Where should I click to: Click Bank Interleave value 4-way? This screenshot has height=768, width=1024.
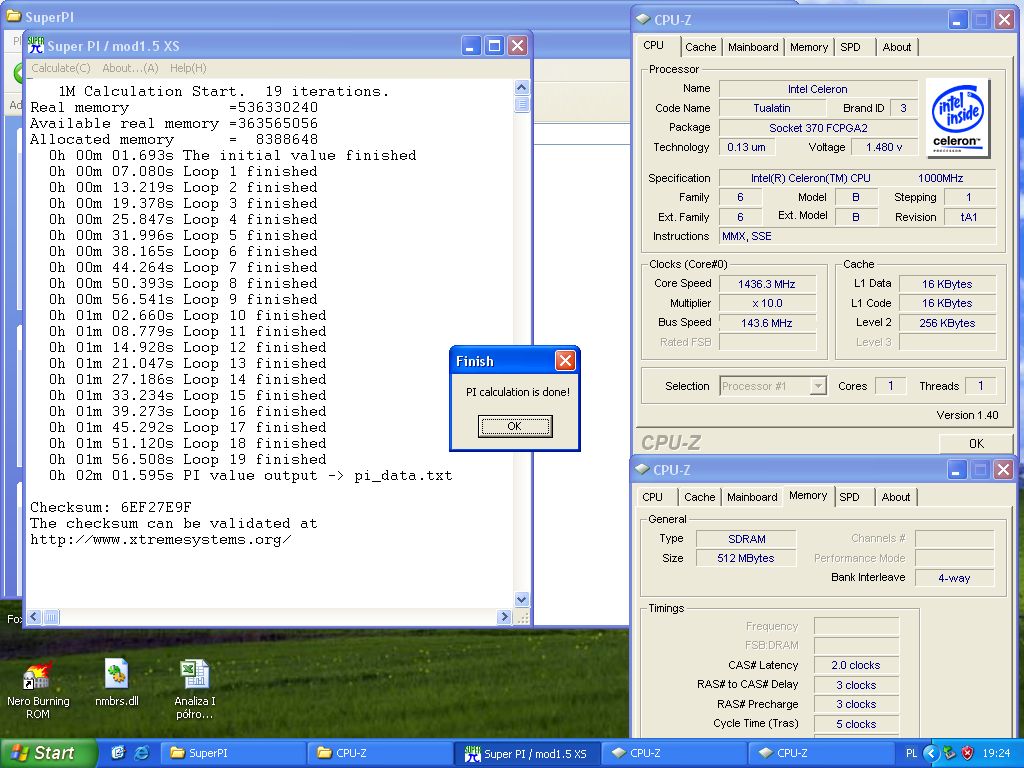(x=954, y=578)
